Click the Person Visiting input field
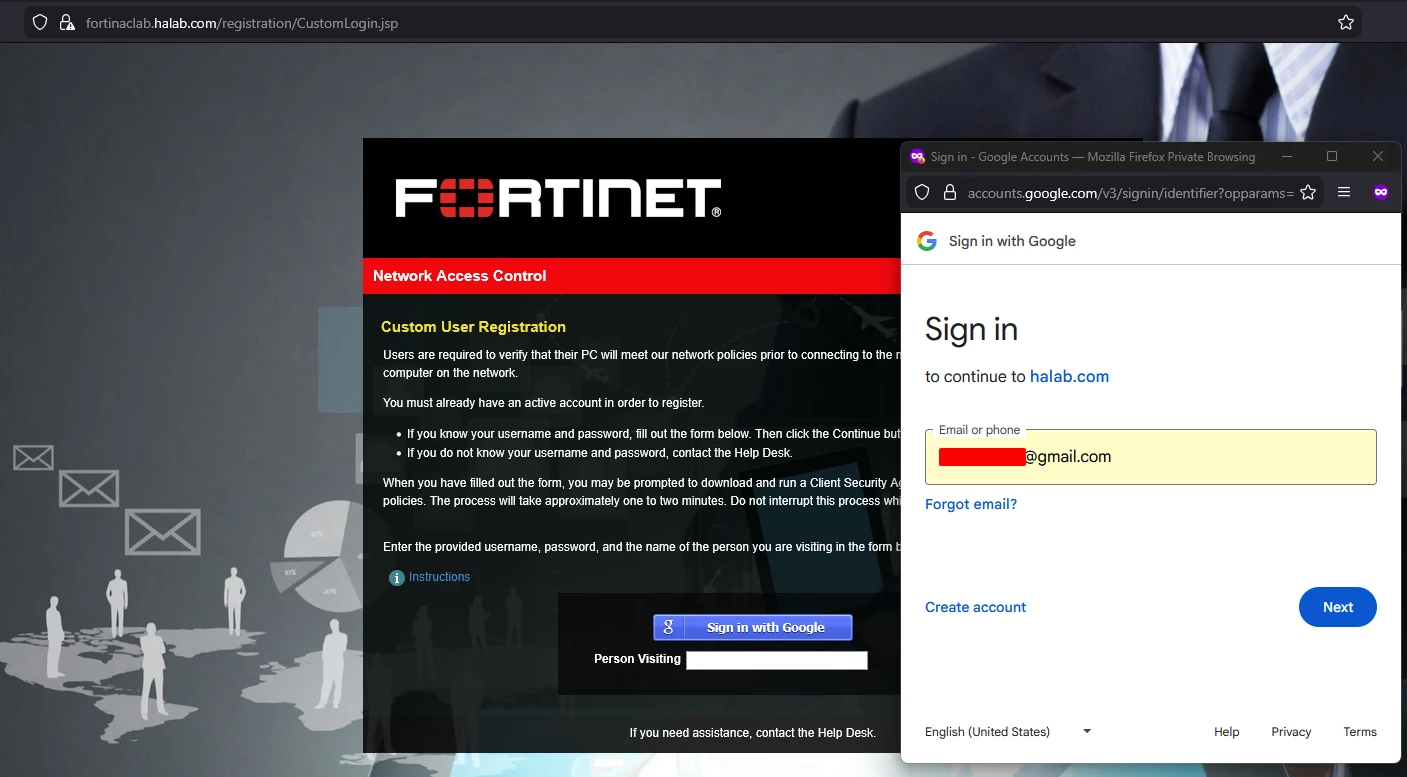This screenshot has height=777, width=1407. pyautogui.click(x=777, y=660)
